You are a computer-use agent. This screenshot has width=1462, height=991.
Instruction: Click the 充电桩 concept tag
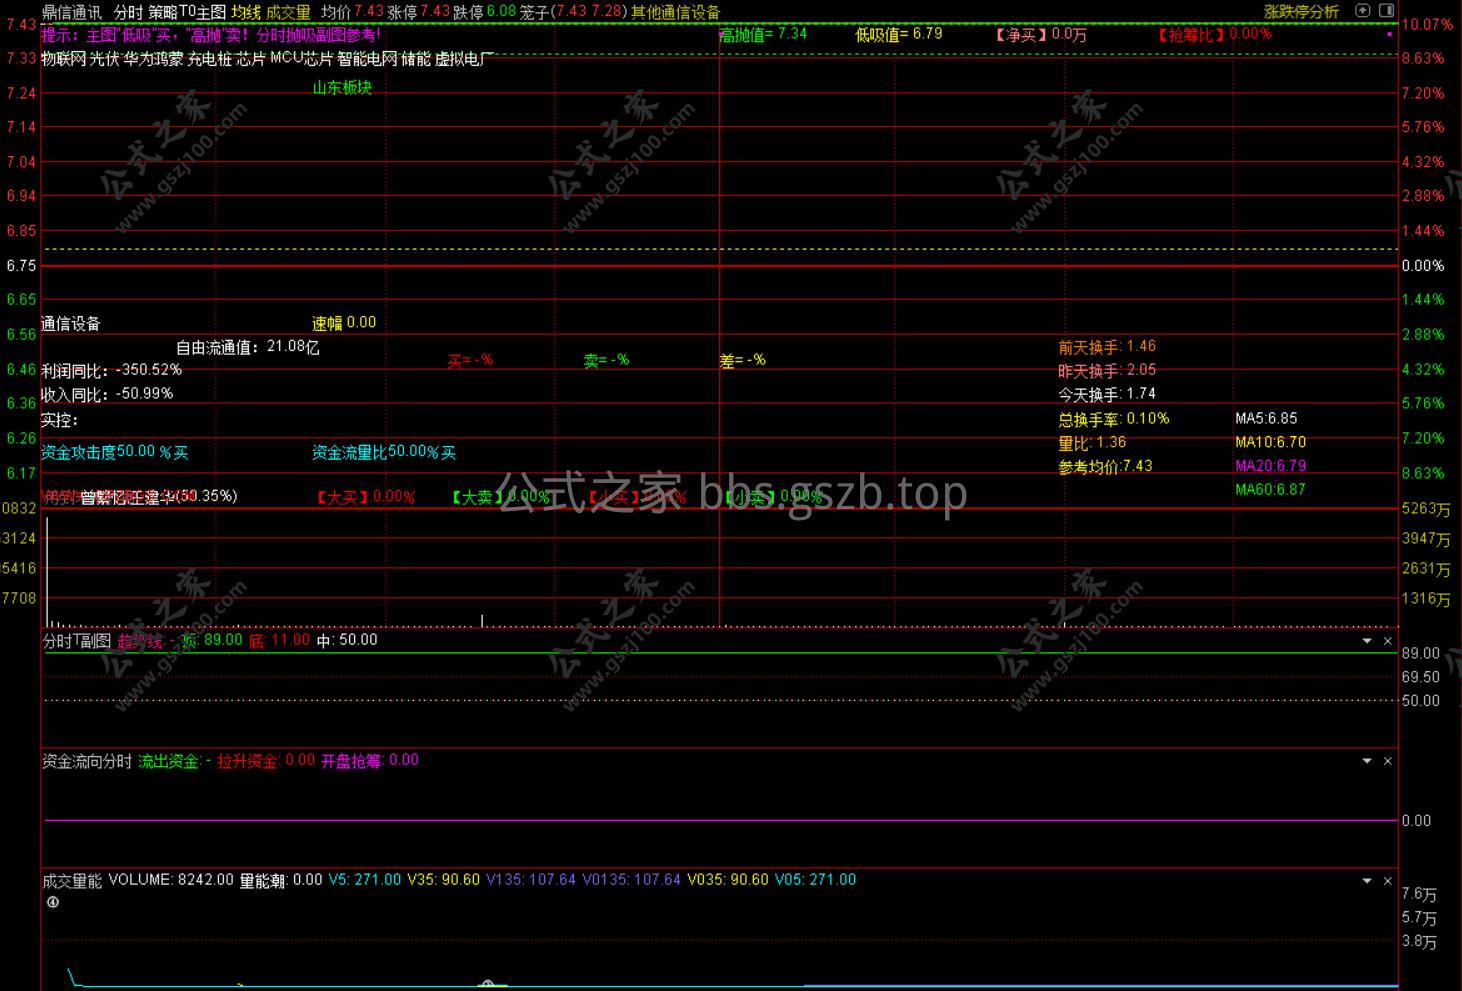tap(209, 59)
